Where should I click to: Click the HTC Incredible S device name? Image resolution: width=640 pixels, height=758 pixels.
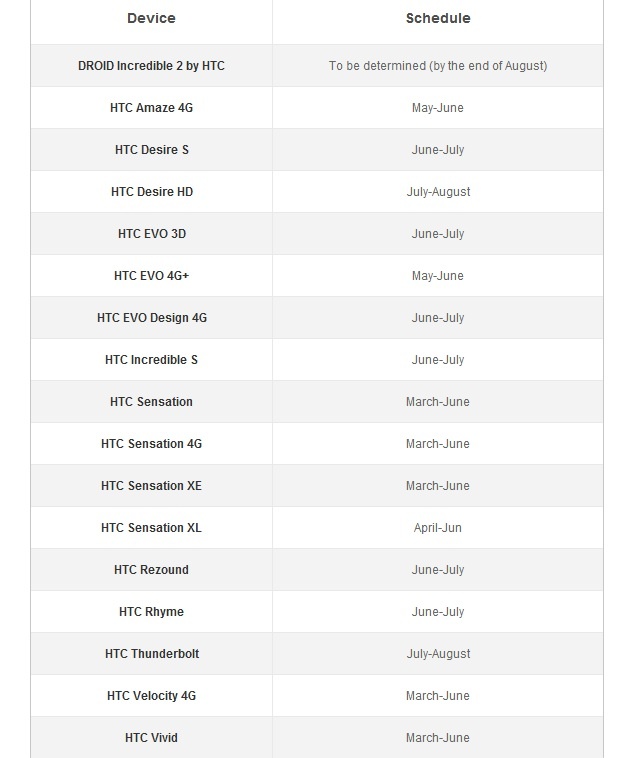(x=151, y=360)
